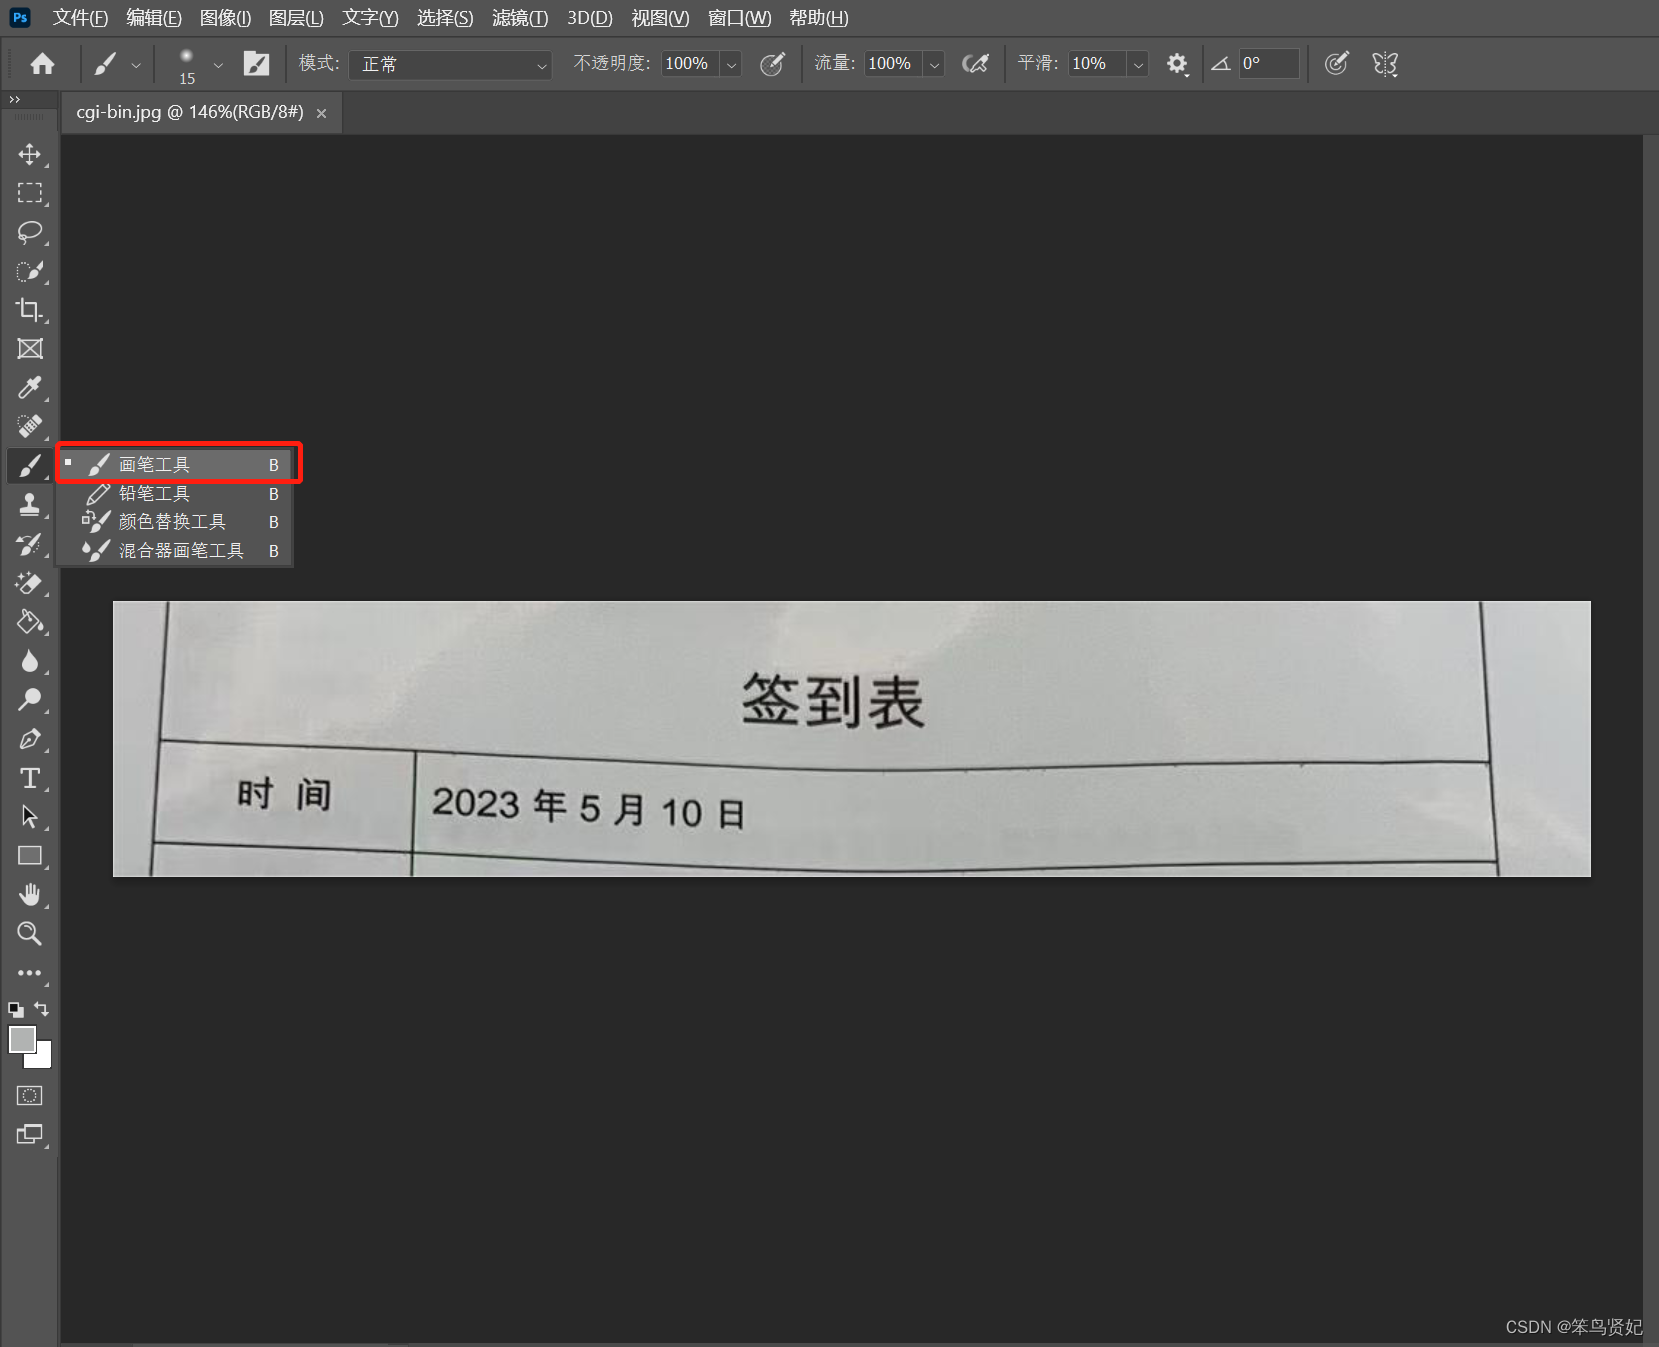This screenshot has width=1659, height=1347.
Task: Select the Crop tool
Action: [x=30, y=310]
